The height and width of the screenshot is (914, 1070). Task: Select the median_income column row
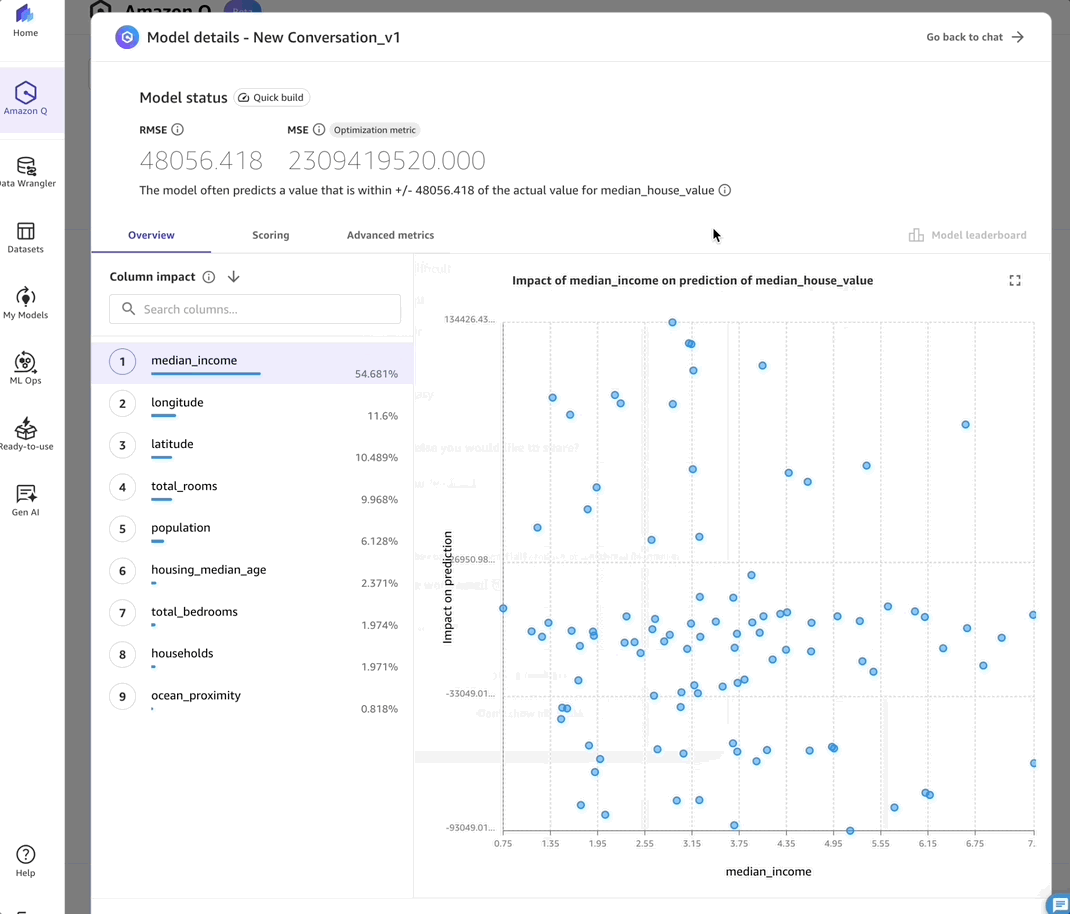pos(252,362)
